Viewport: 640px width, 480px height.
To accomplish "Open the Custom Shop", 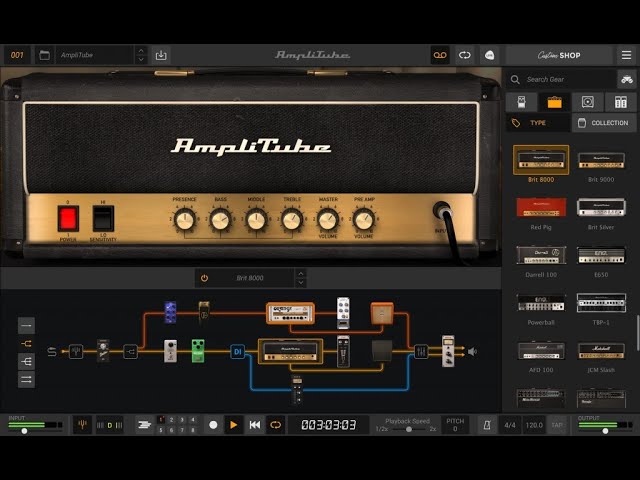I will pos(559,55).
